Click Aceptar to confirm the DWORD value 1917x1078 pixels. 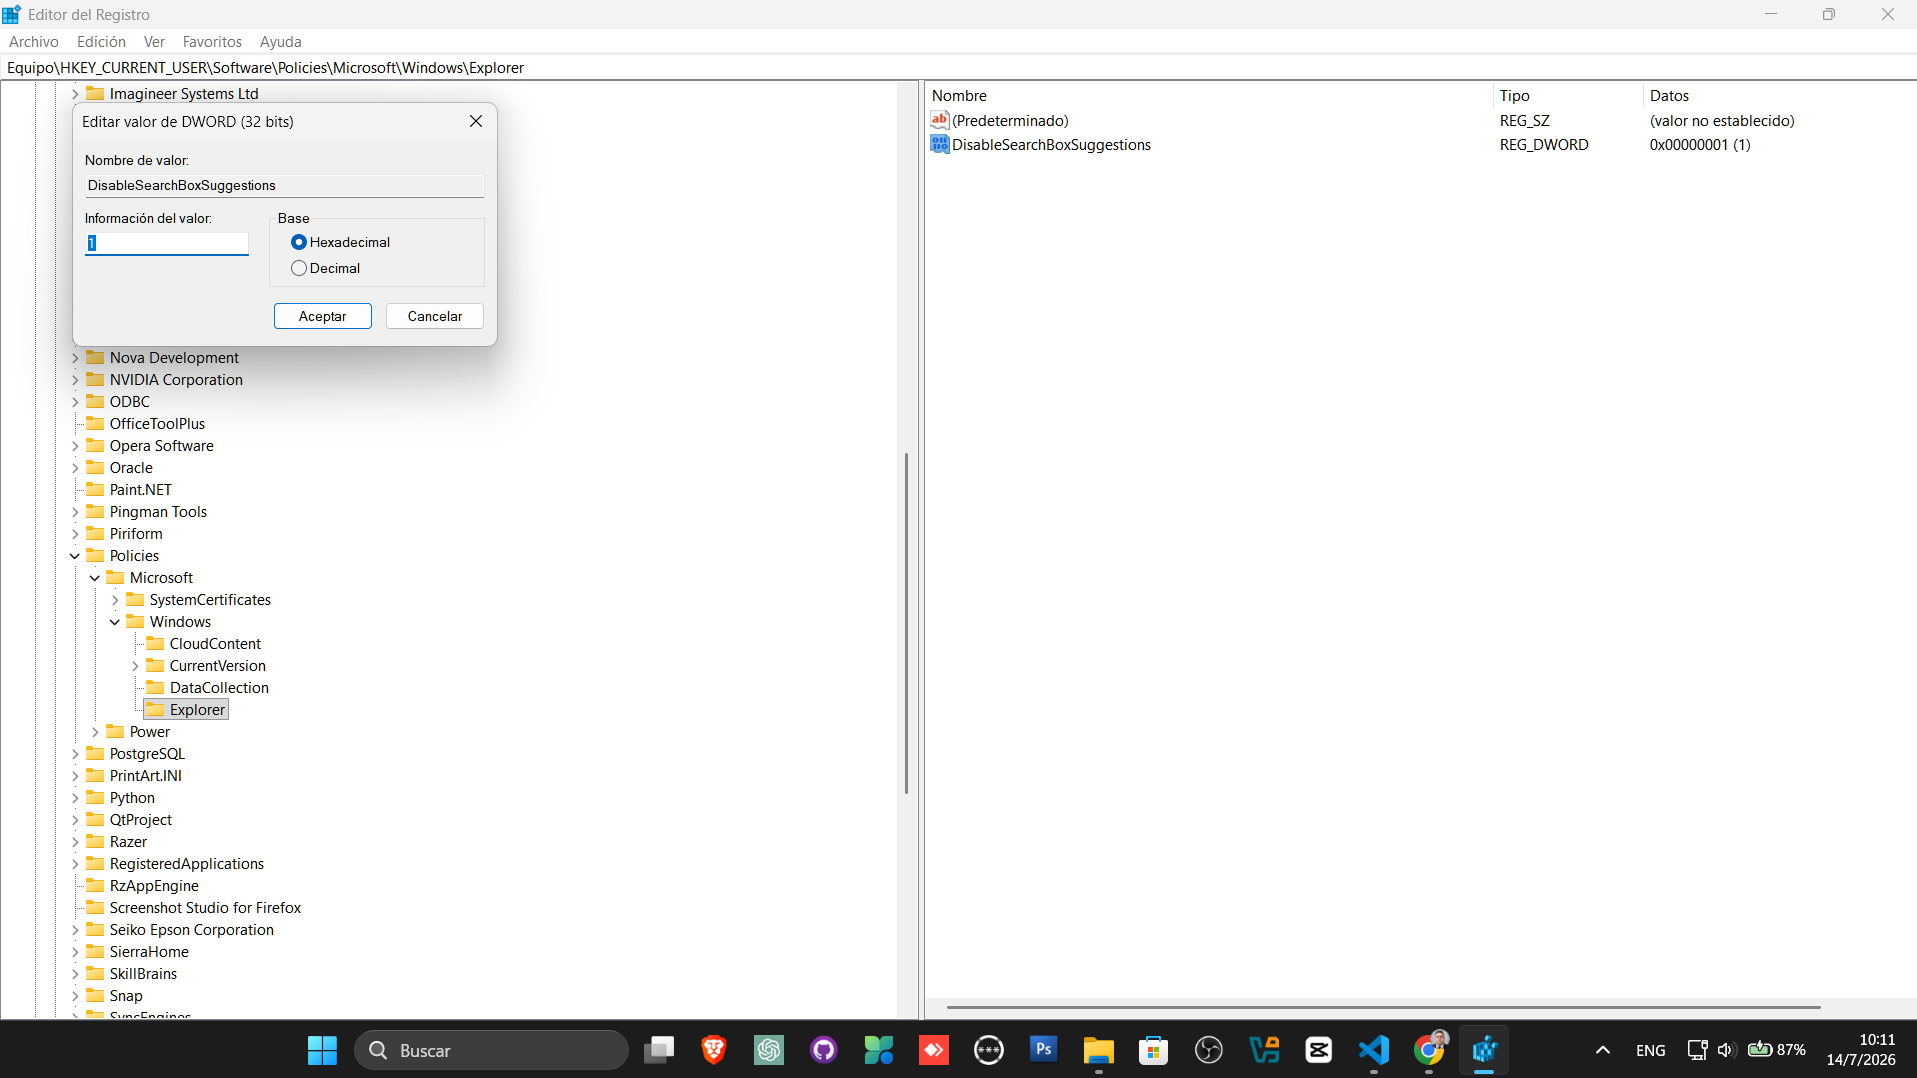(322, 316)
